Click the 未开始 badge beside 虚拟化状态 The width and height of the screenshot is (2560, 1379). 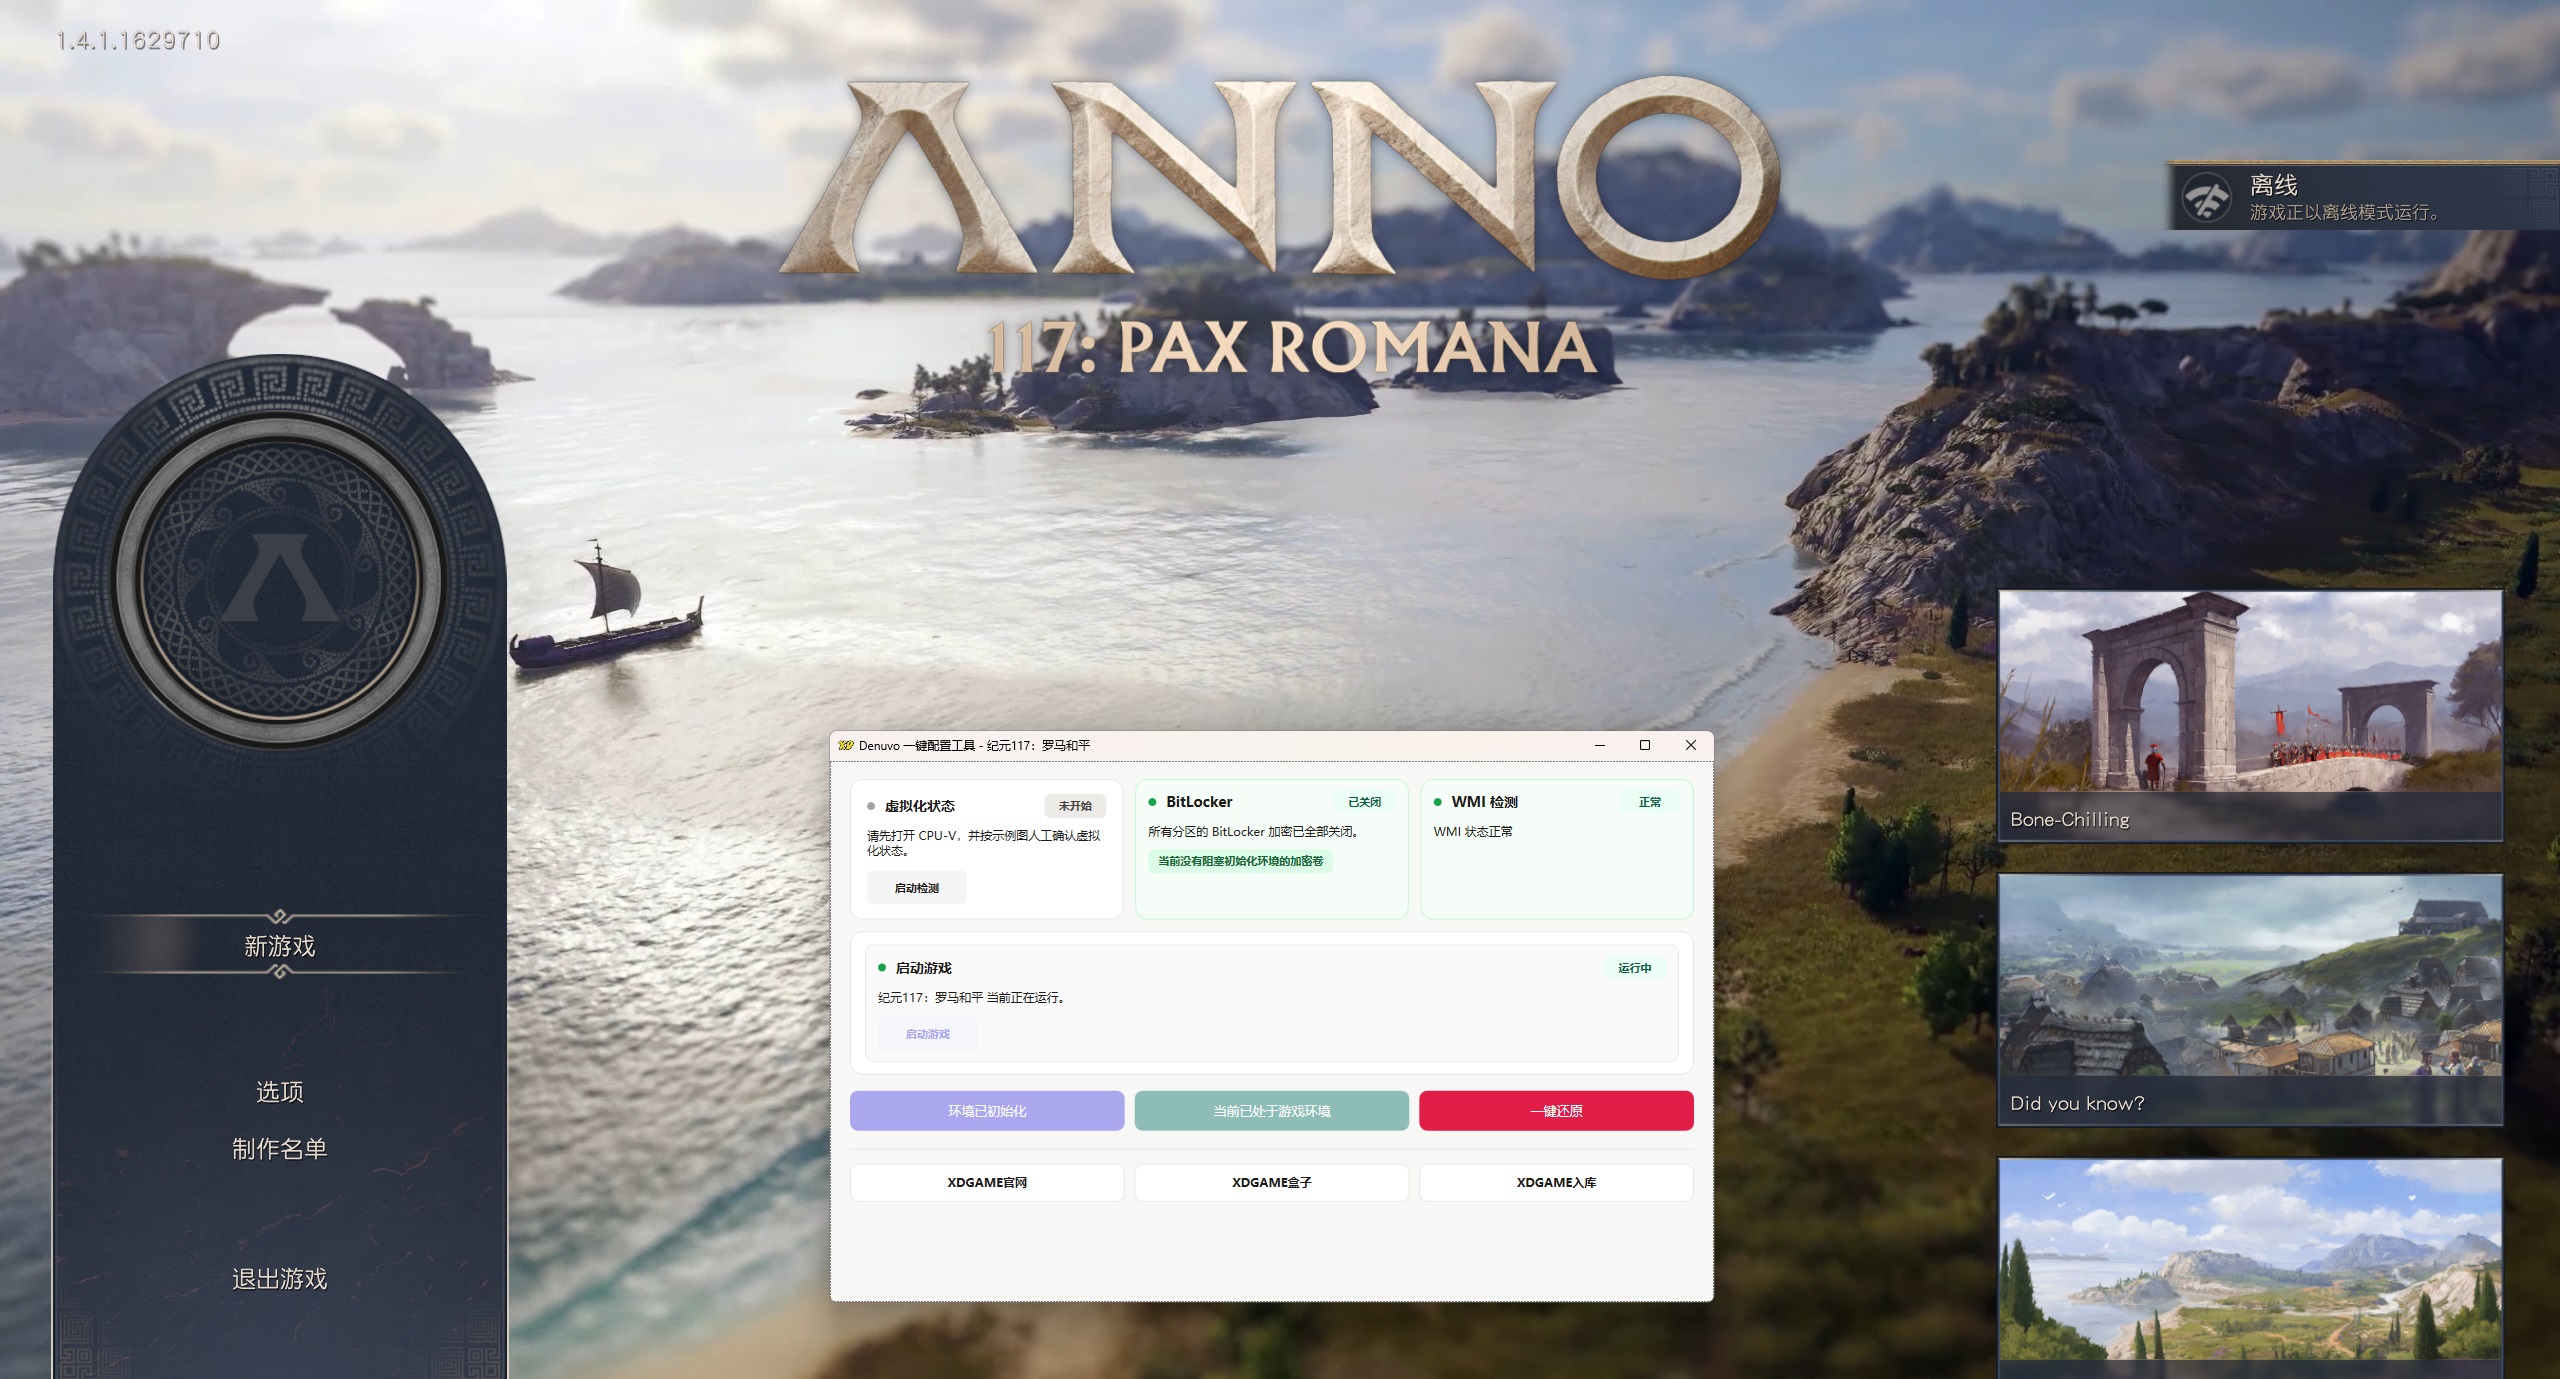(1075, 805)
